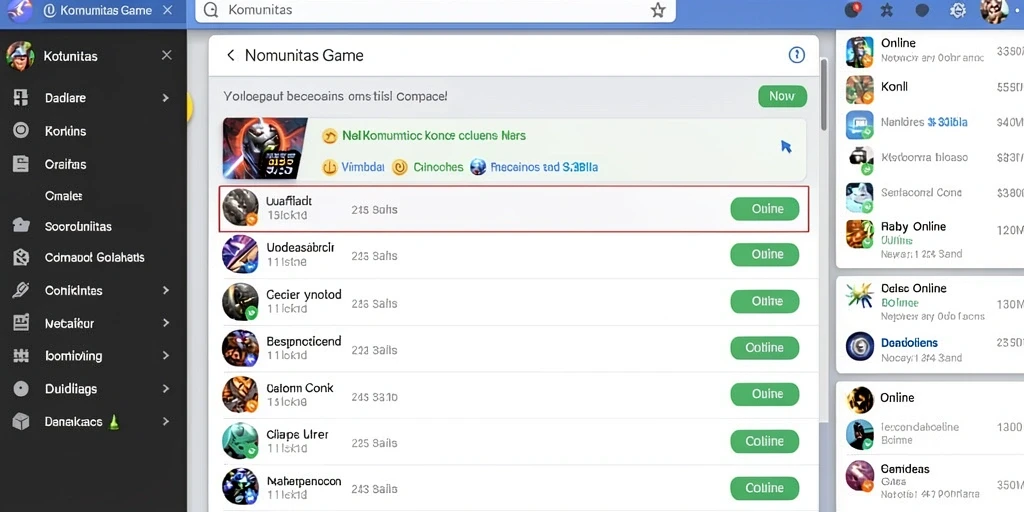Click the Iomioiing grid icon
Viewport: 1024px width, 512px height.
(x=21, y=356)
